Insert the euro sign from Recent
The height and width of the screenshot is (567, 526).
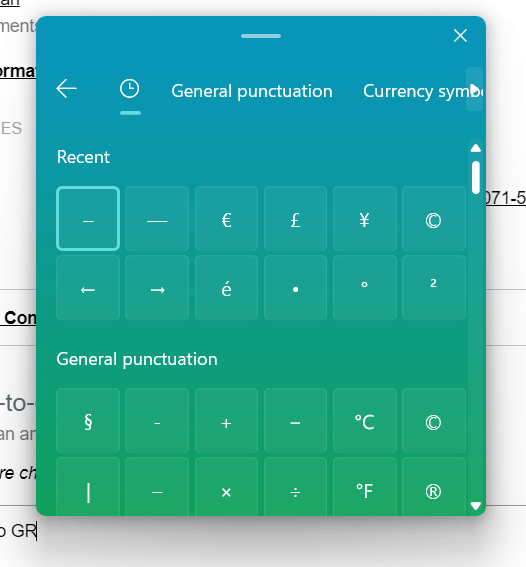[226, 219]
